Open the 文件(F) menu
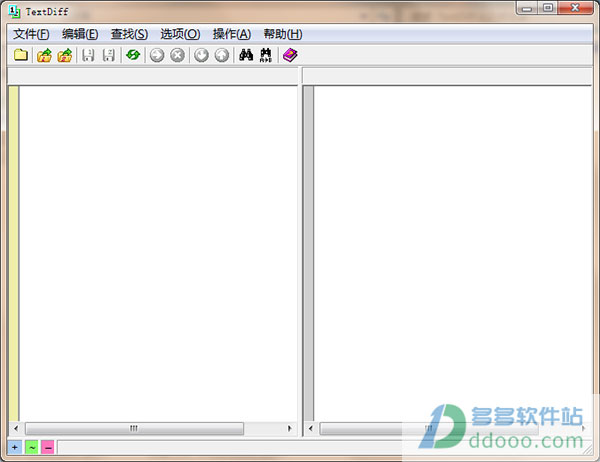The width and height of the screenshot is (600, 462). (31, 34)
